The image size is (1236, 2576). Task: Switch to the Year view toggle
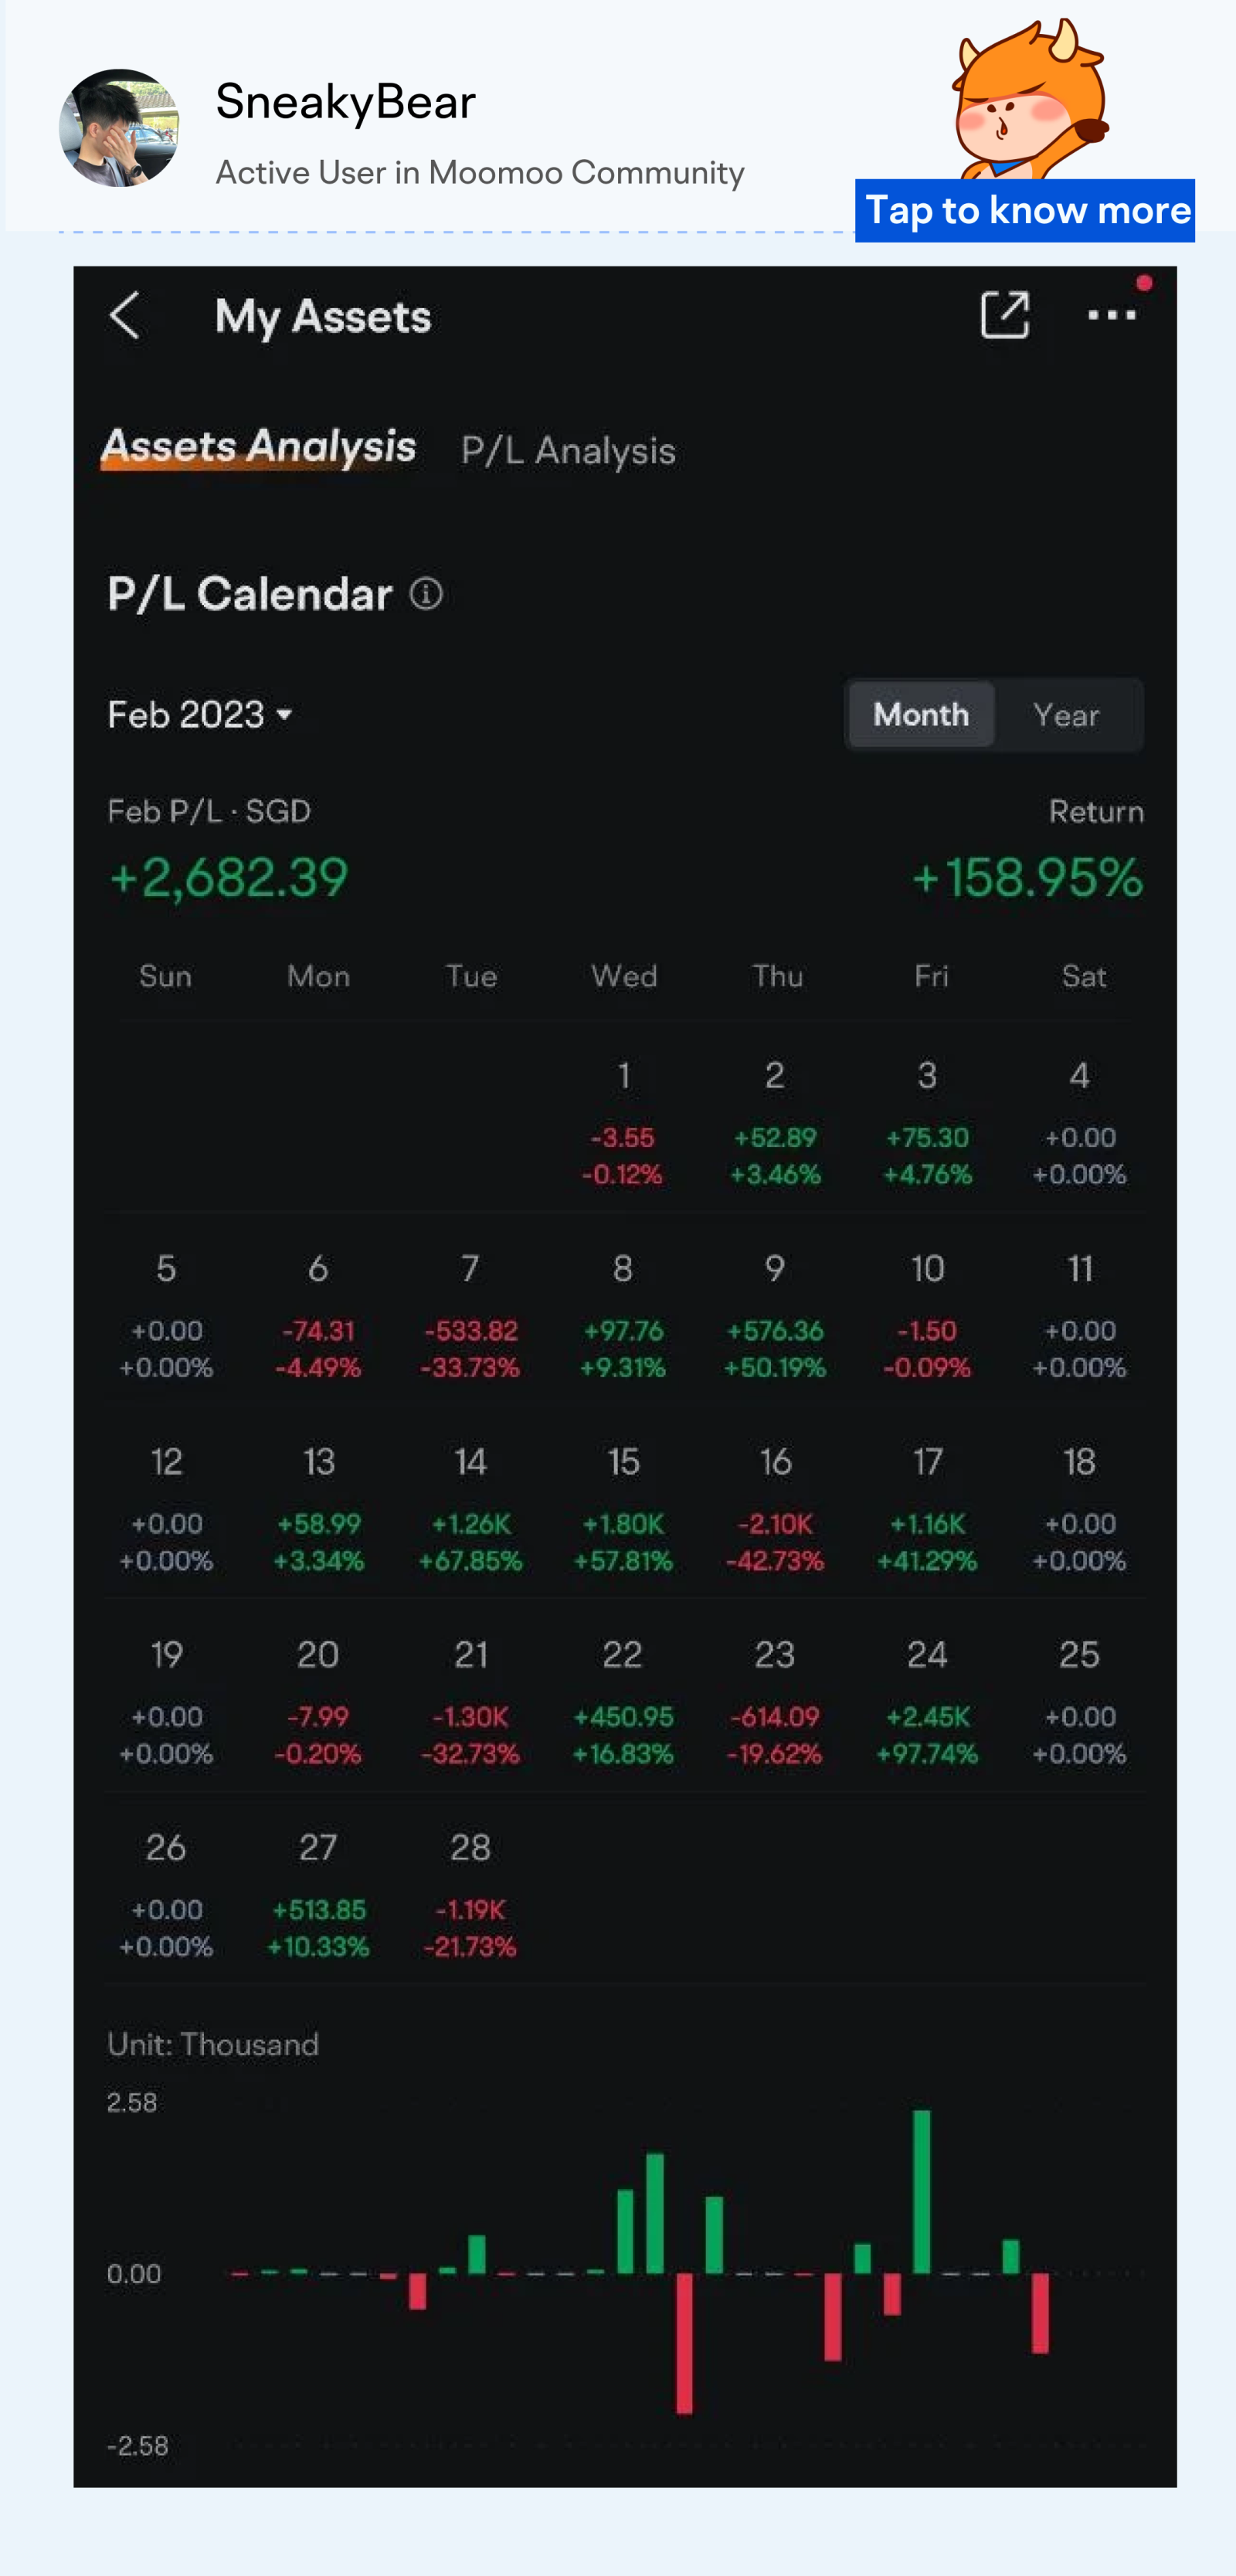pyautogui.click(x=1066, y=715)
